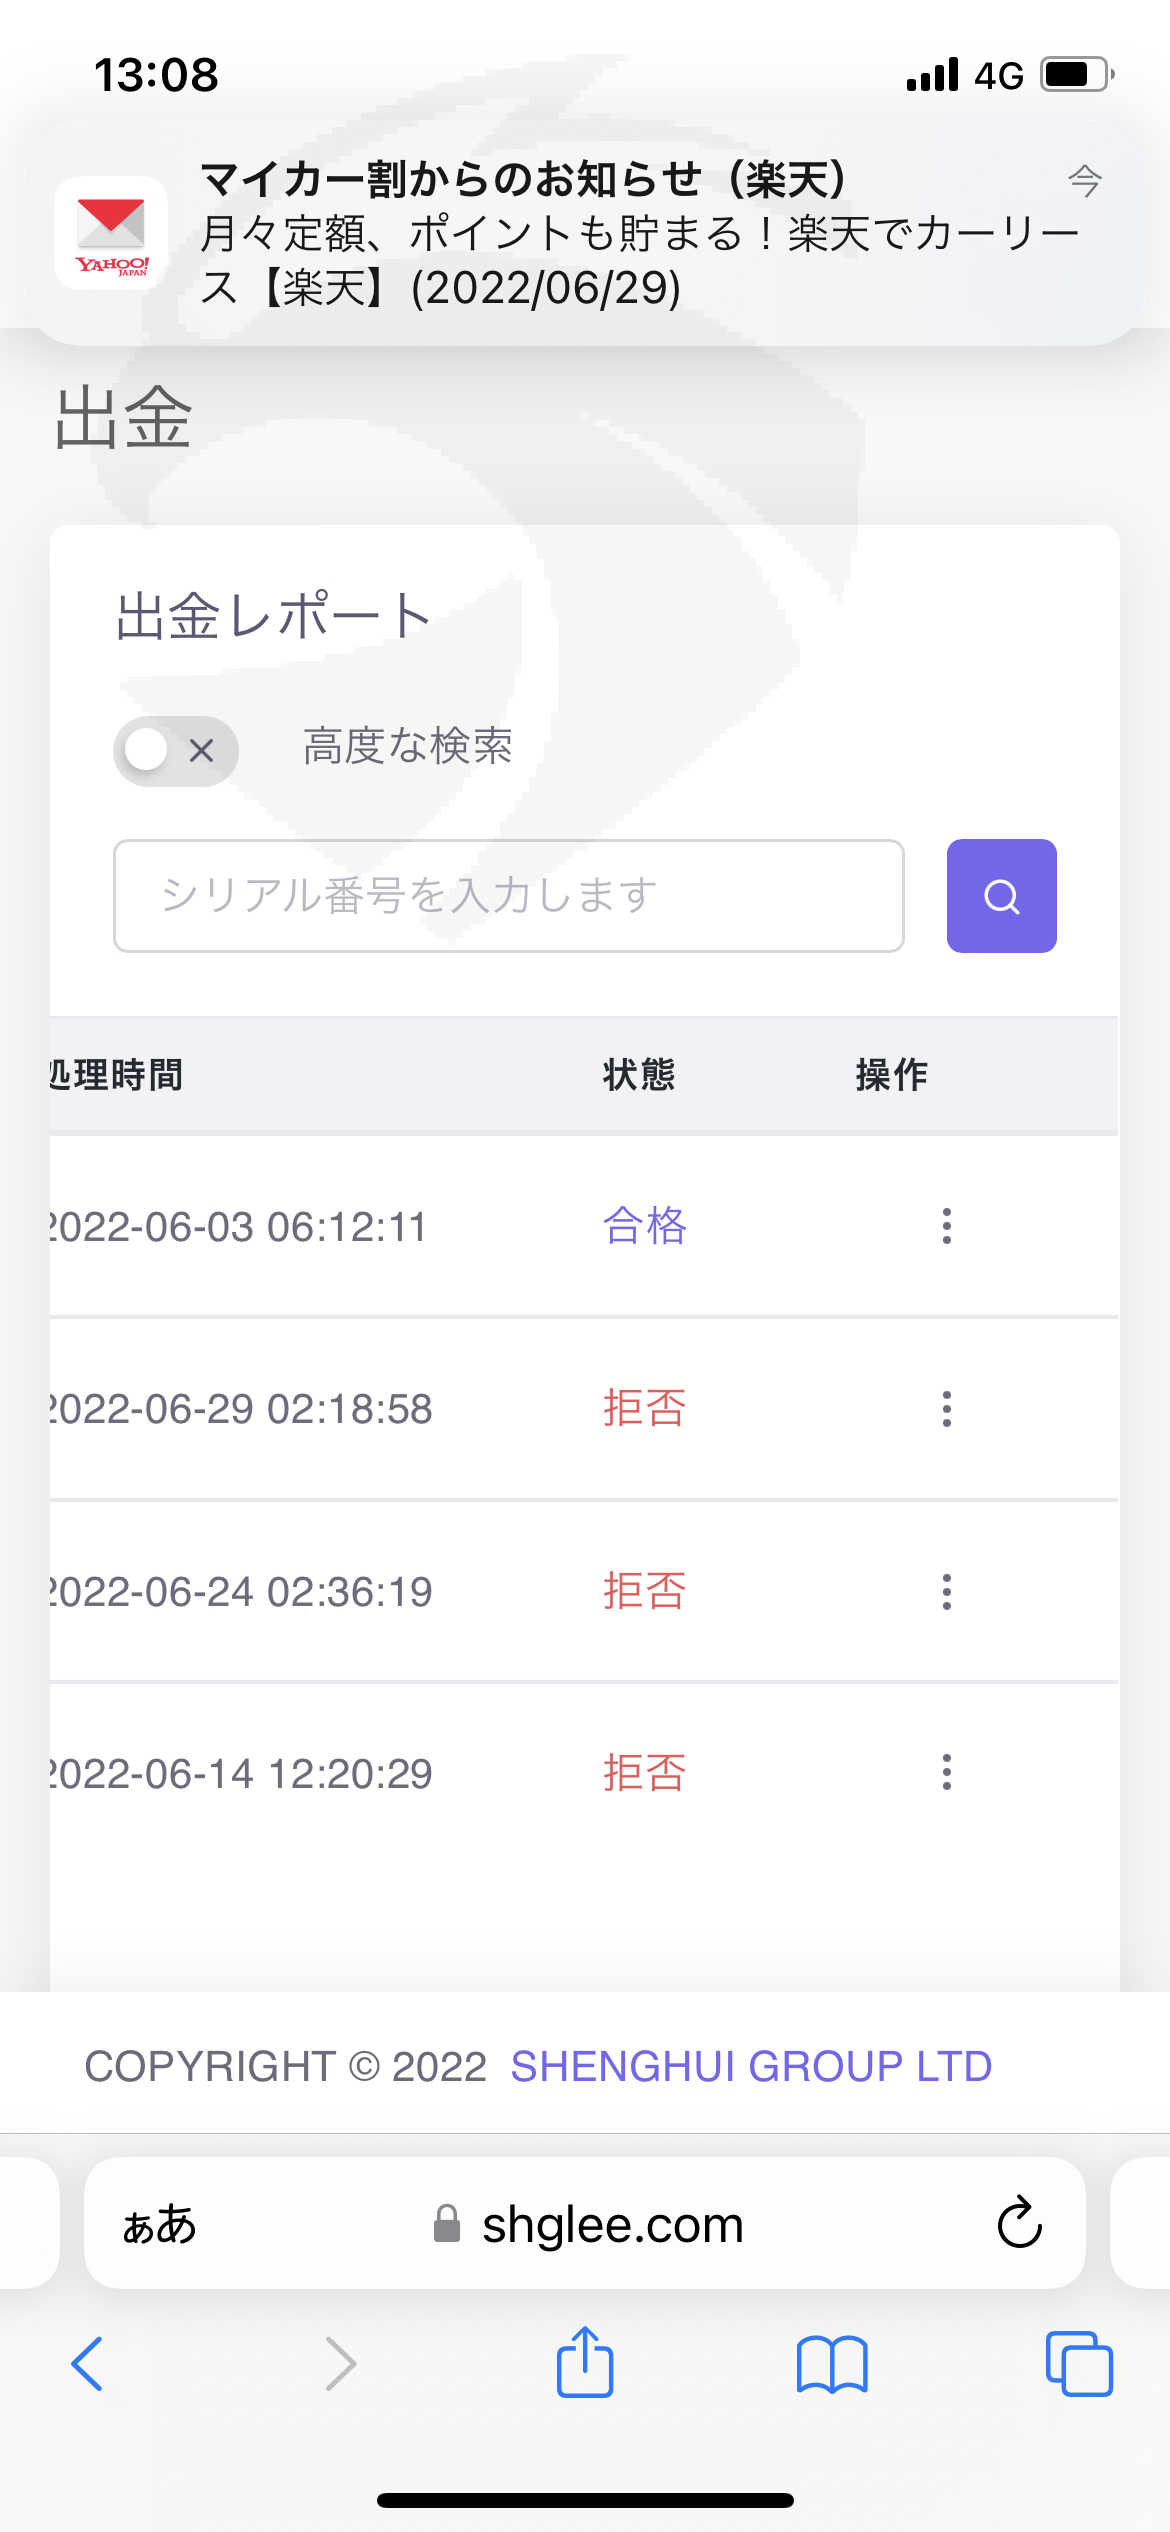Image resolution: width=1170 pixels, height=2532 pixels.
Task: Reload the shglee.com page
Action: (1019, 2223)
